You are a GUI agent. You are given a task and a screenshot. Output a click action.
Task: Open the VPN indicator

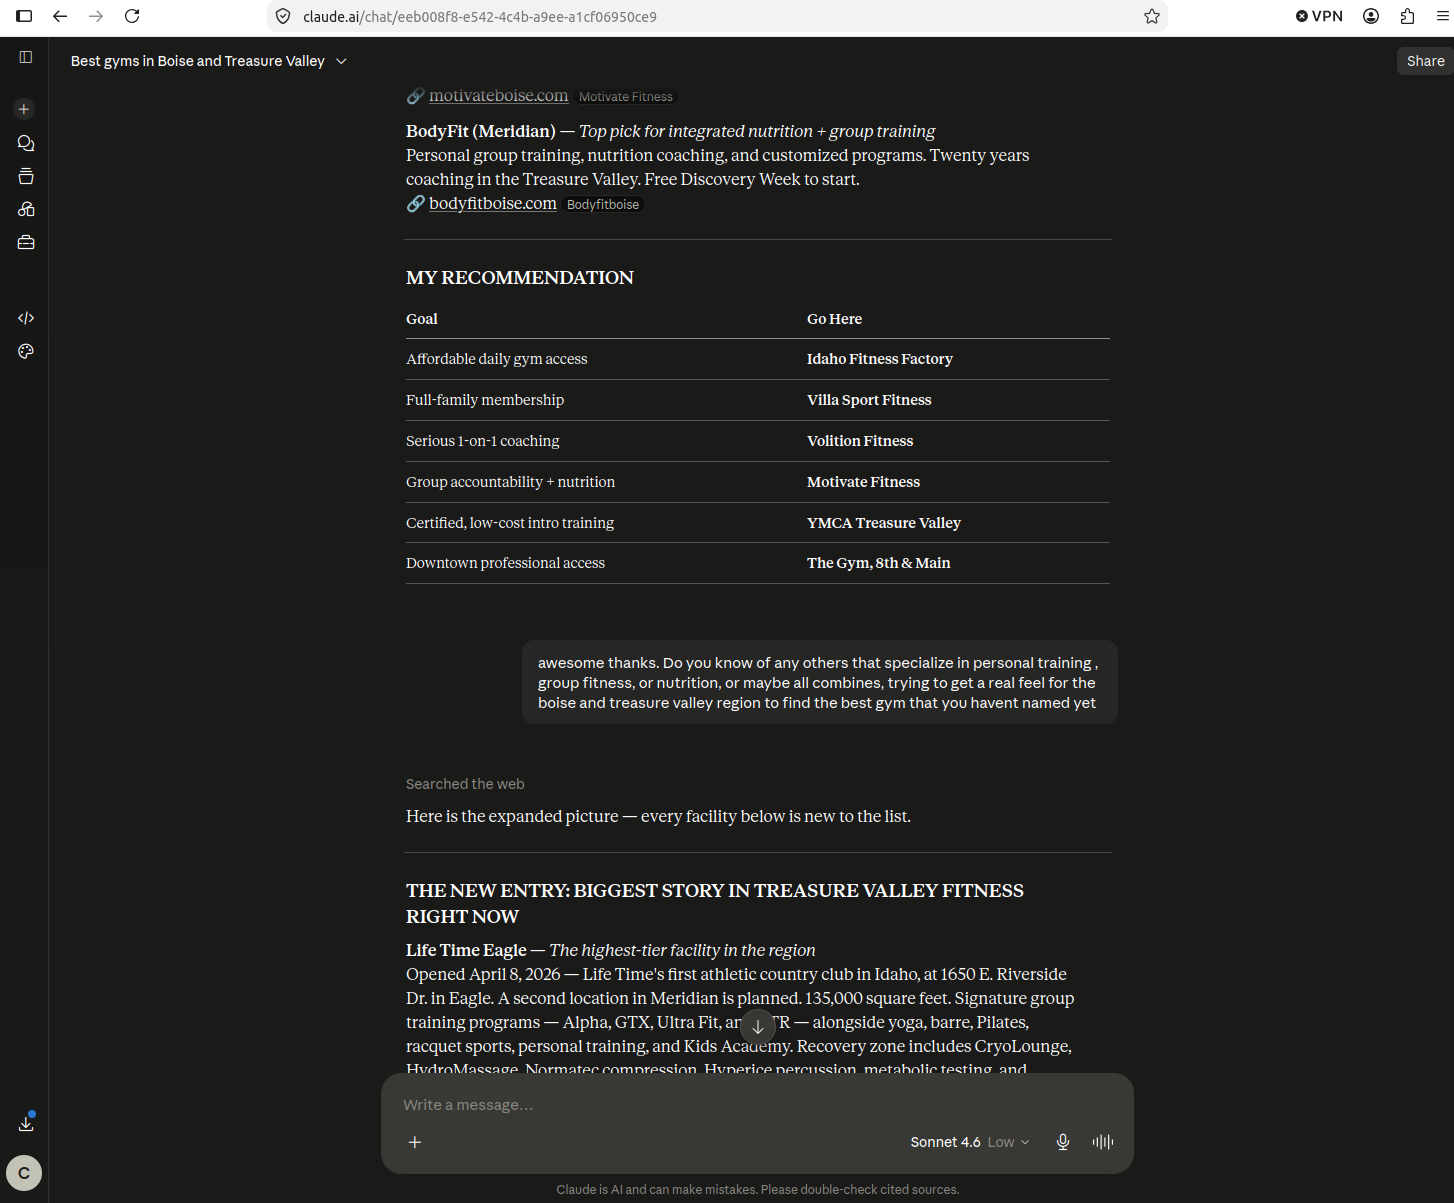pyautogui.click(x=1319, y=16)
